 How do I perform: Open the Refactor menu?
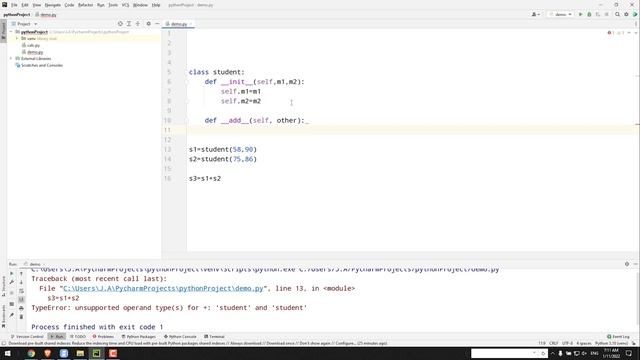(85, 5)
